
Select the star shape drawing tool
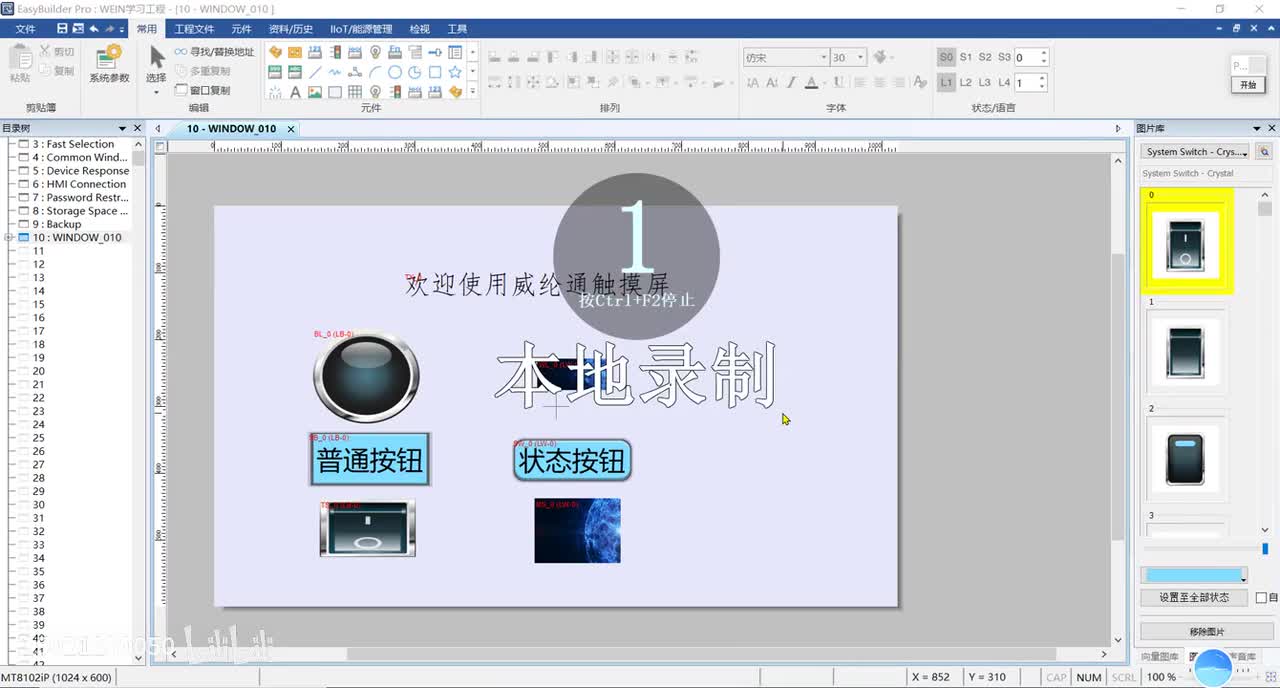pyautogui.click(x=455, y=72)
